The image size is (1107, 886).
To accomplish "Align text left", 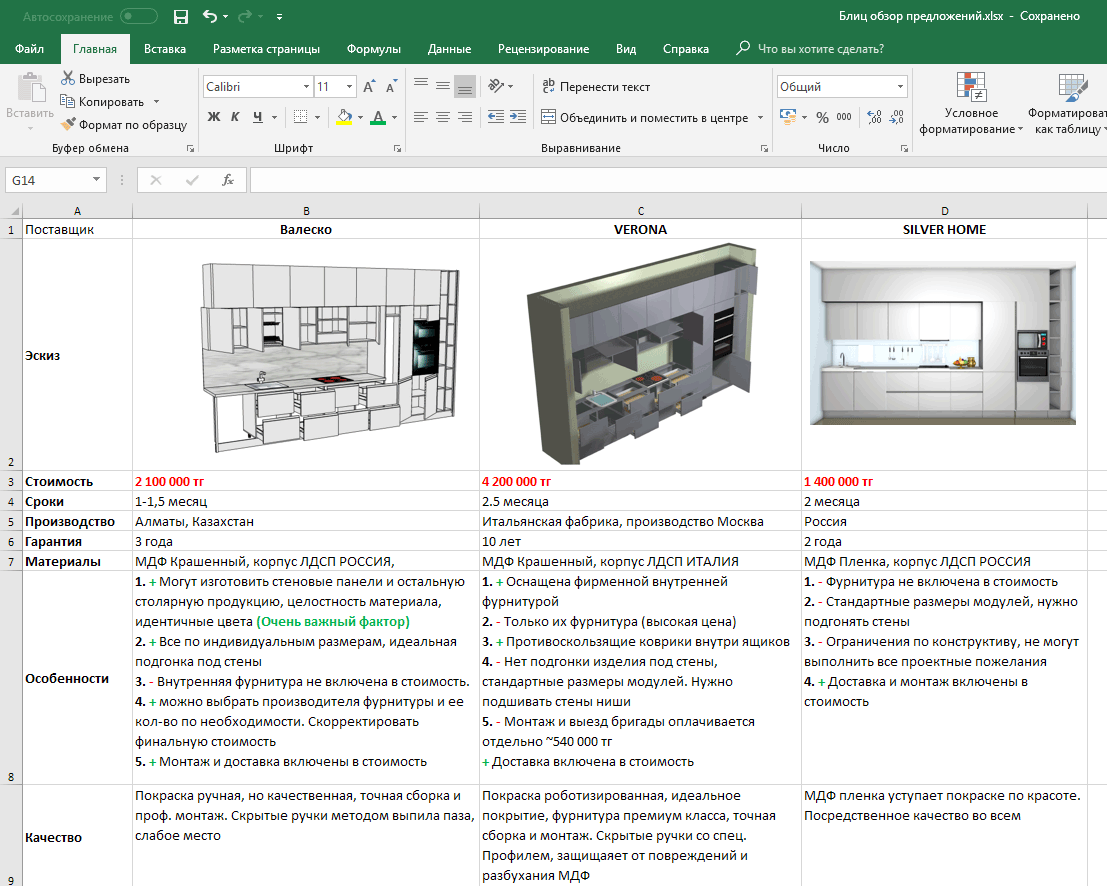I will click(421, 117).
